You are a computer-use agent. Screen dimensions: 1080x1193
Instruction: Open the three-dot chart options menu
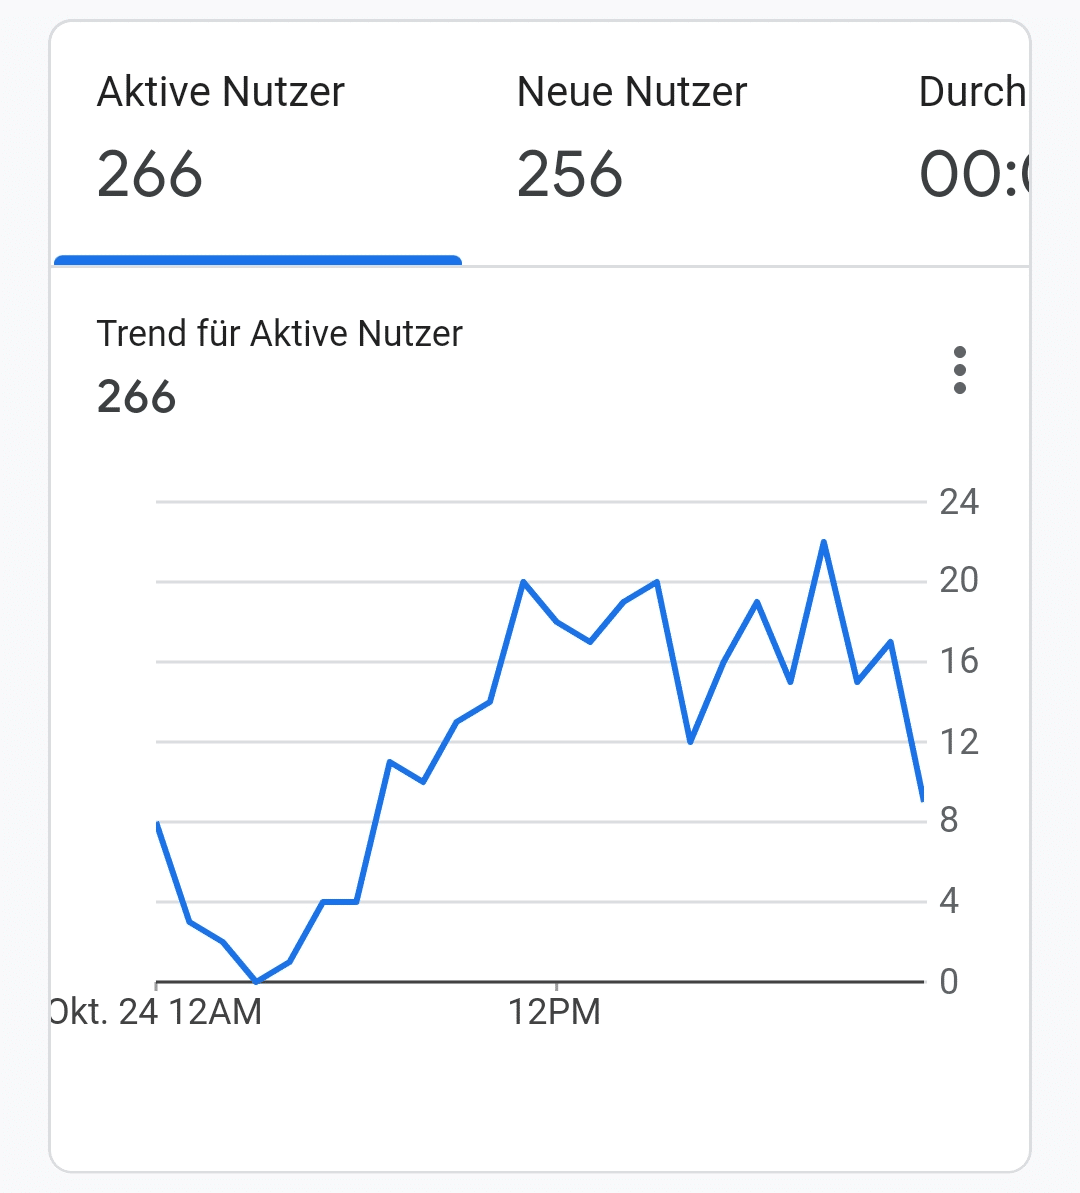click(959, 370)
